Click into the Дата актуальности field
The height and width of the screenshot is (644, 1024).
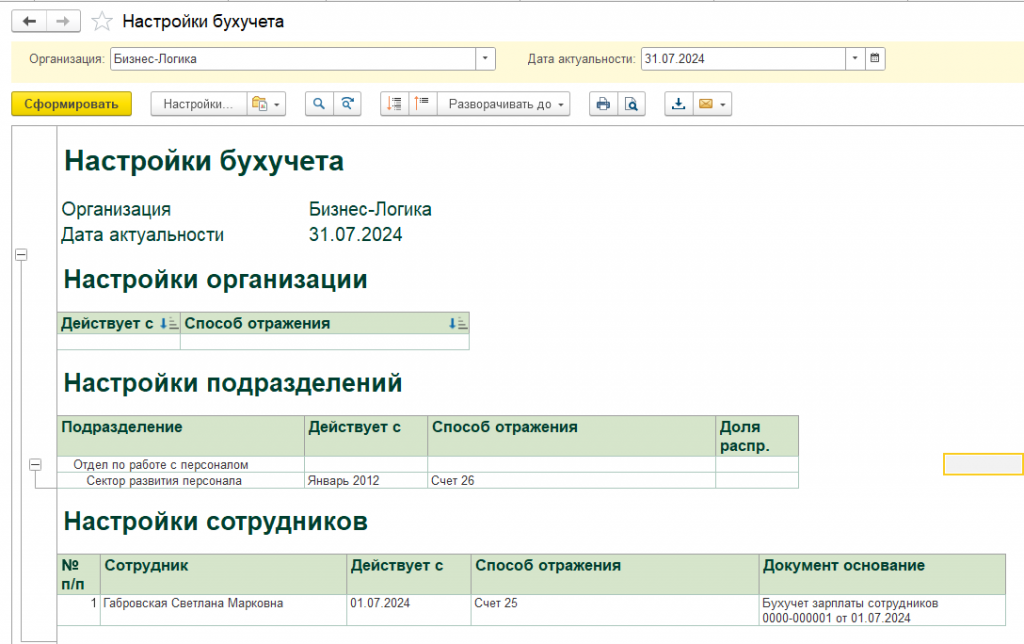coord(743,59)
